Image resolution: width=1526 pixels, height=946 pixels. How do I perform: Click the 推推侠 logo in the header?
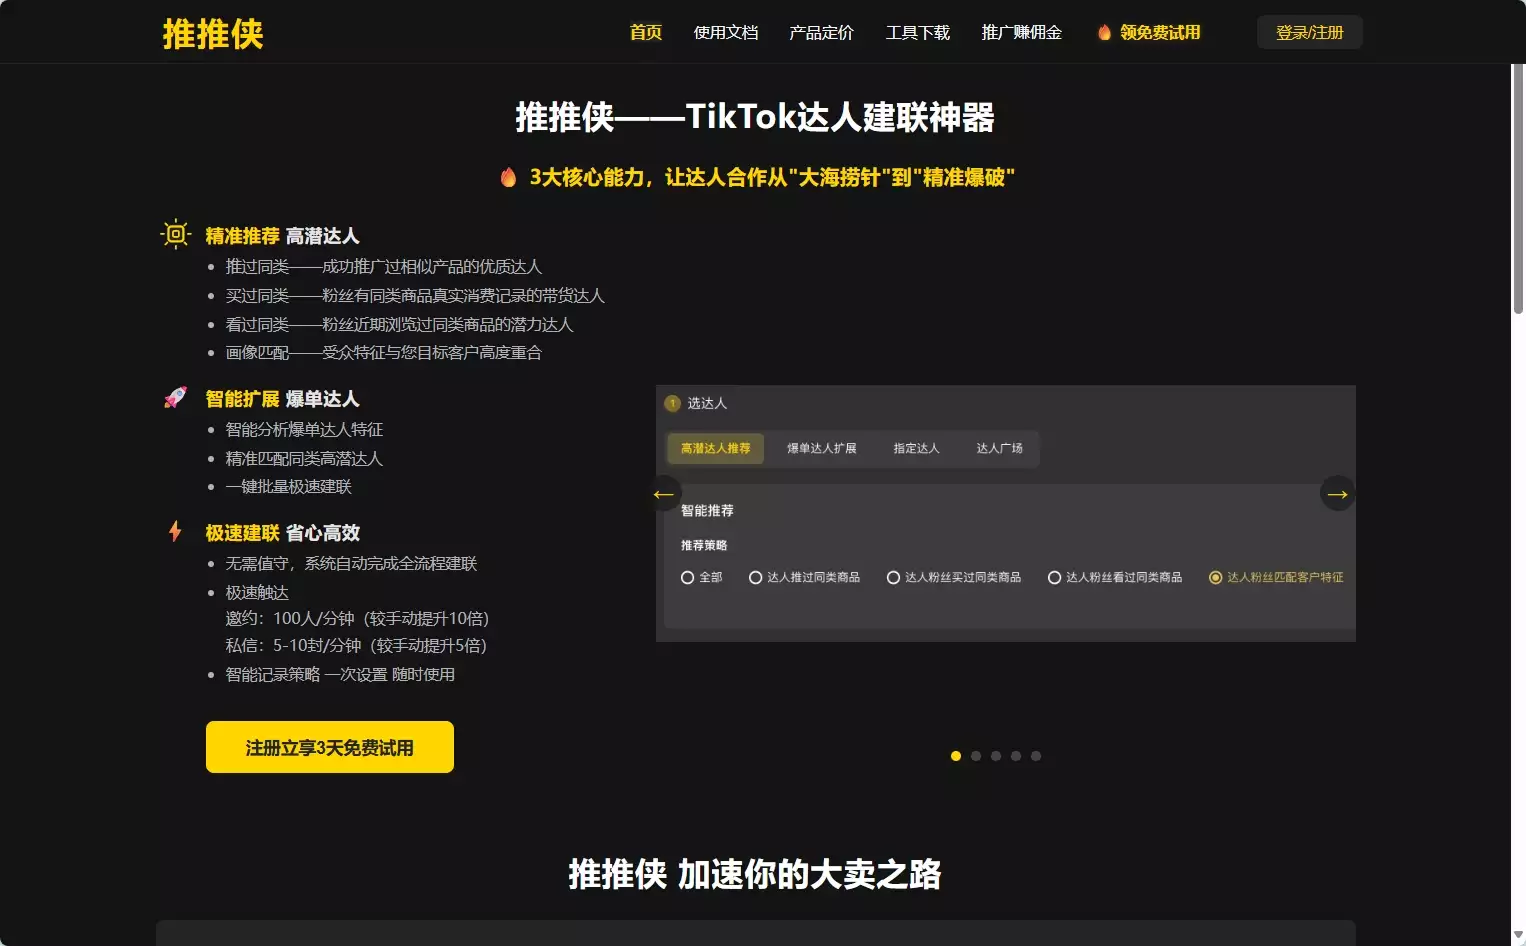213,34
